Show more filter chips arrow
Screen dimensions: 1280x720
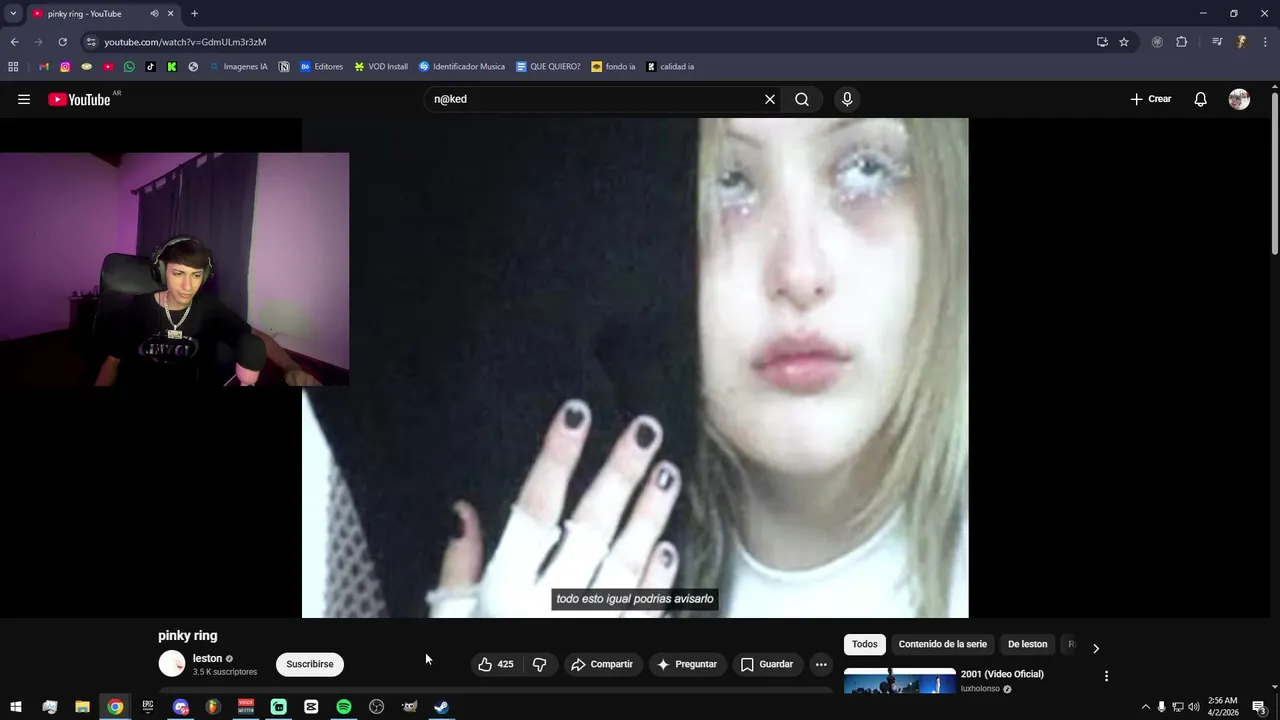click(1095, 648)
